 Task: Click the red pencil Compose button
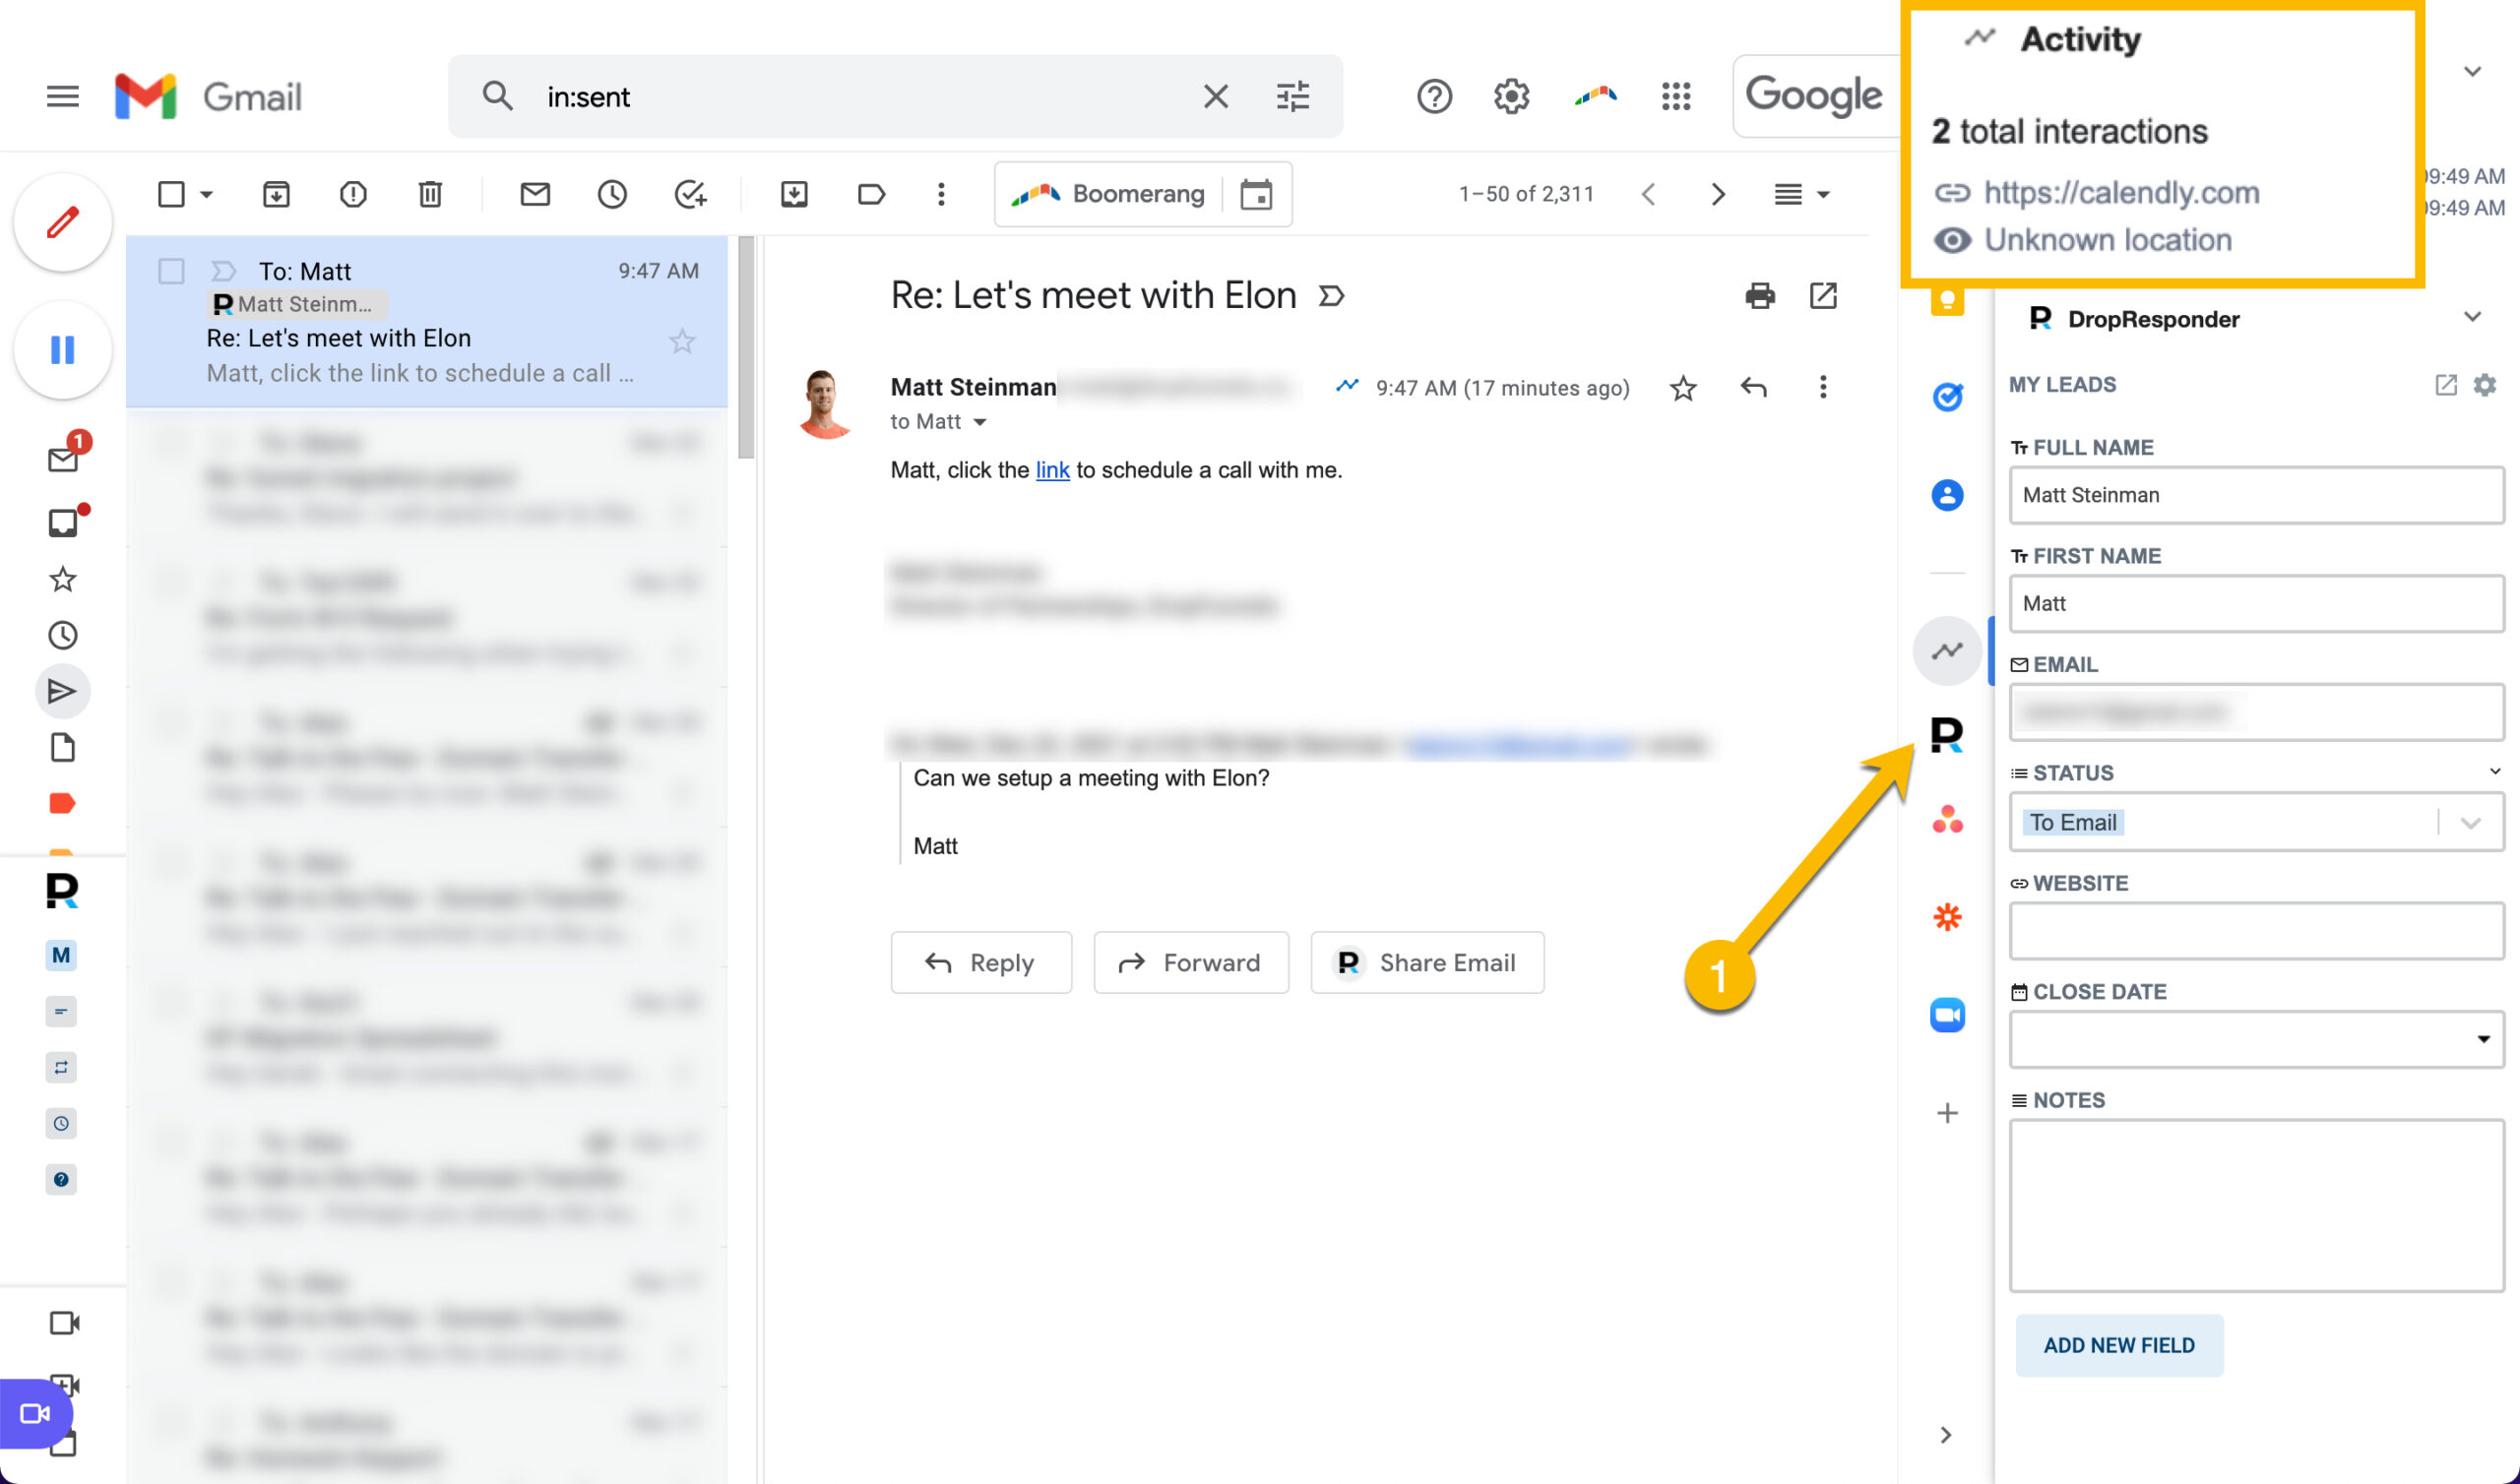pyautogui.click(x=62, y=222)
